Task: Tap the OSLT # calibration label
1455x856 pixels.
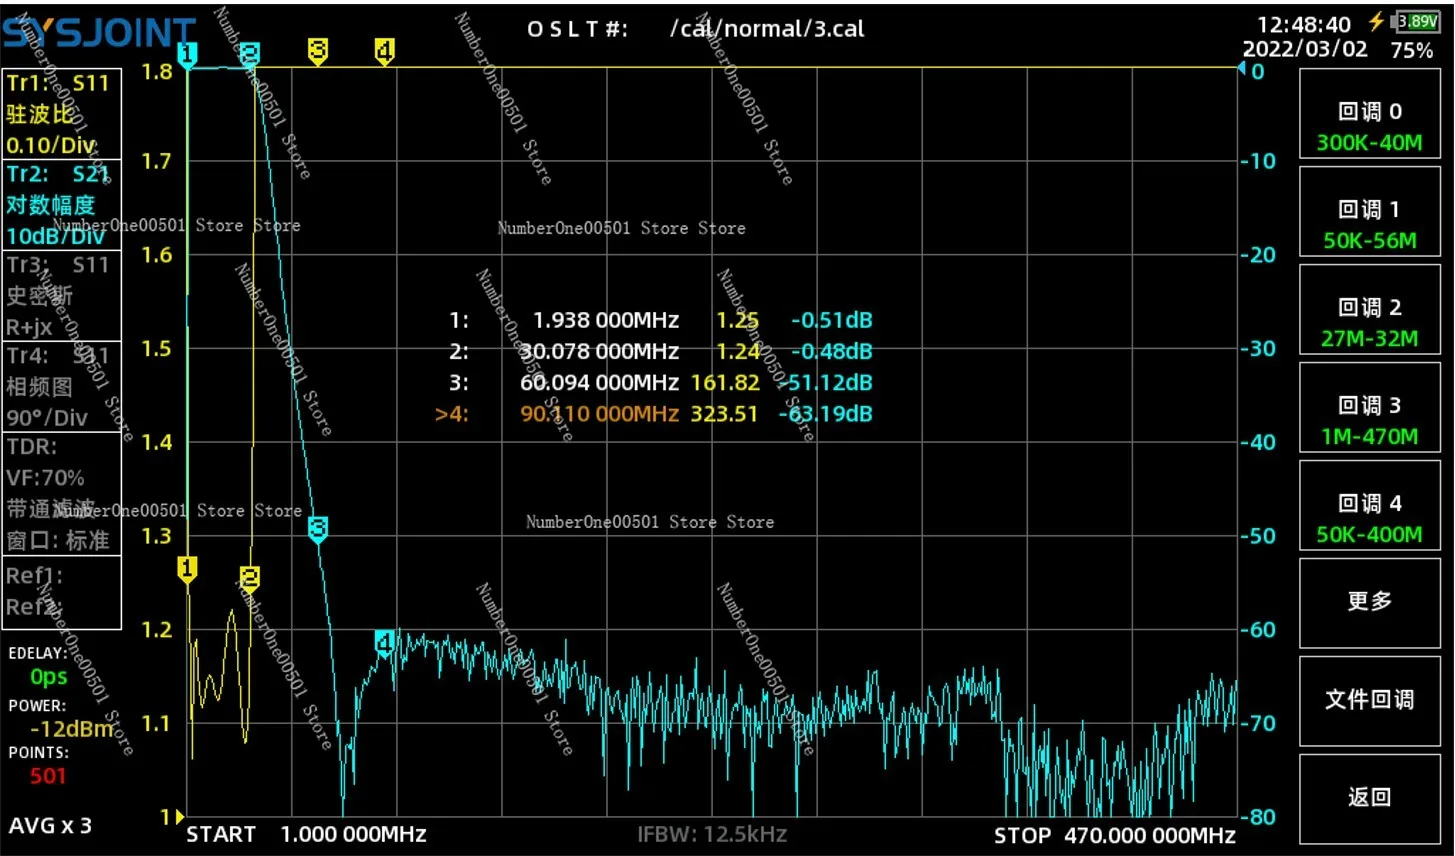Action: point(577,29)
